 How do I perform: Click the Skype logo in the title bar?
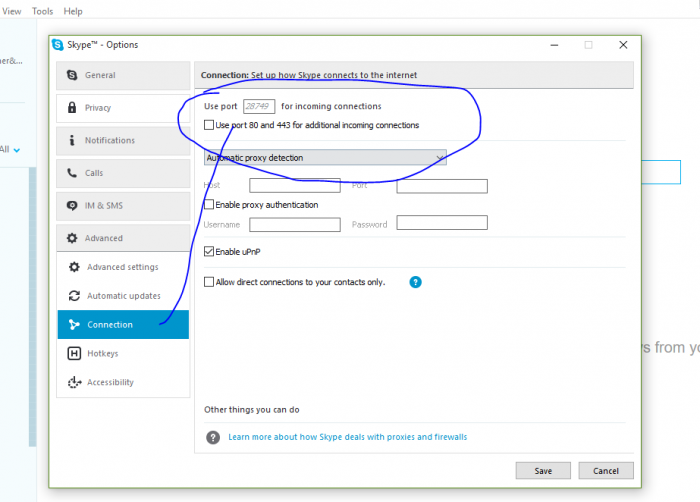tap(58, 45)
